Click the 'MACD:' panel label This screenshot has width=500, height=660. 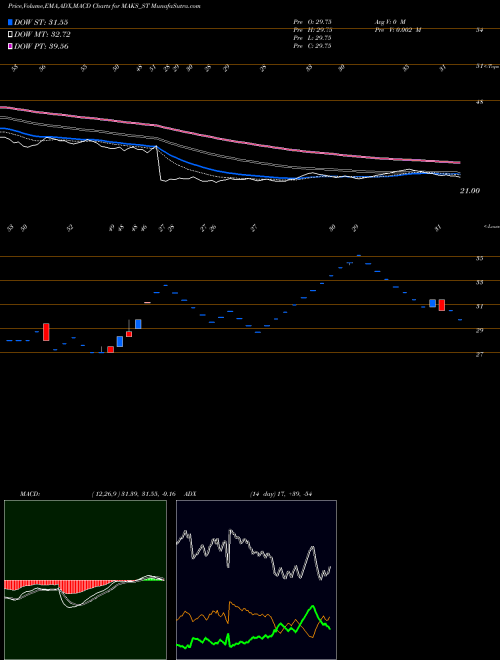pos(30,494)
